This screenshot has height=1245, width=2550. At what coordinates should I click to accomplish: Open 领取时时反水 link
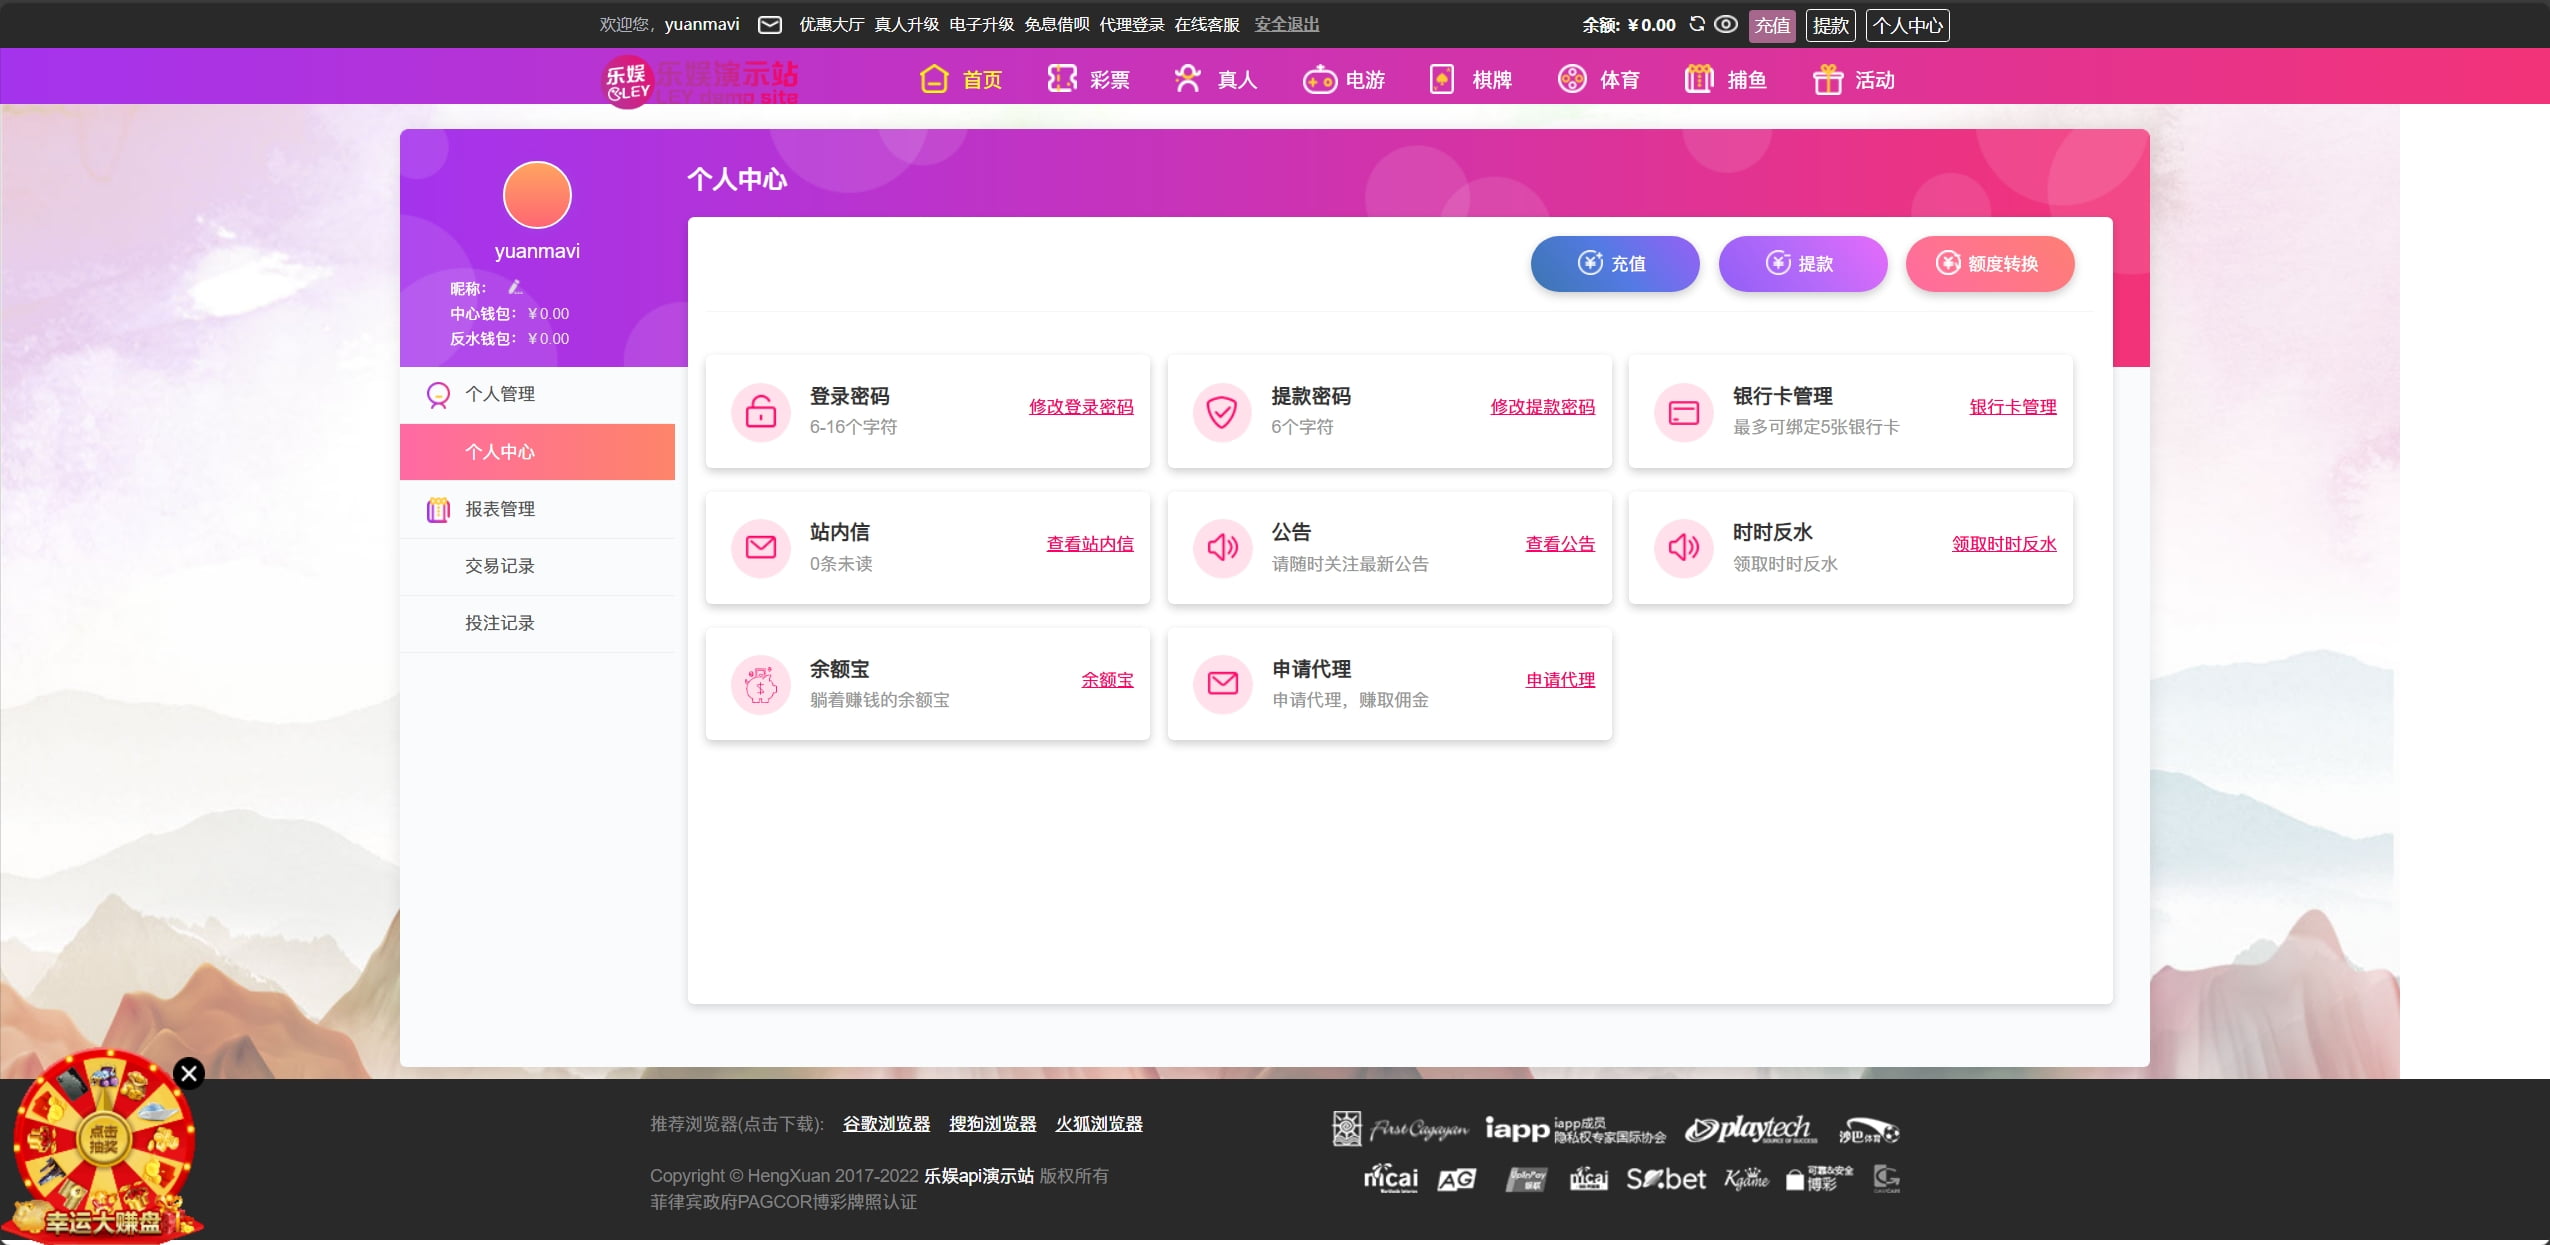[2003, 544]
